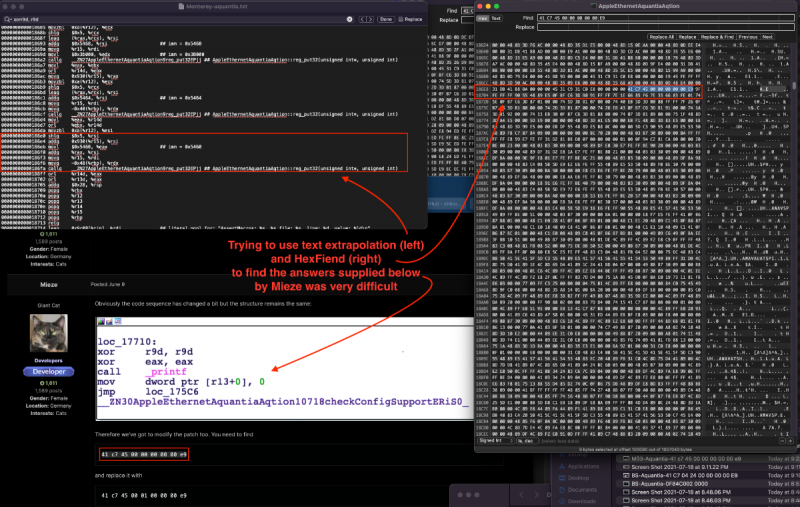Click the Applications icon in Finder sidebar
This screenshot has width=800, height=507.
(x=562, y=466)
